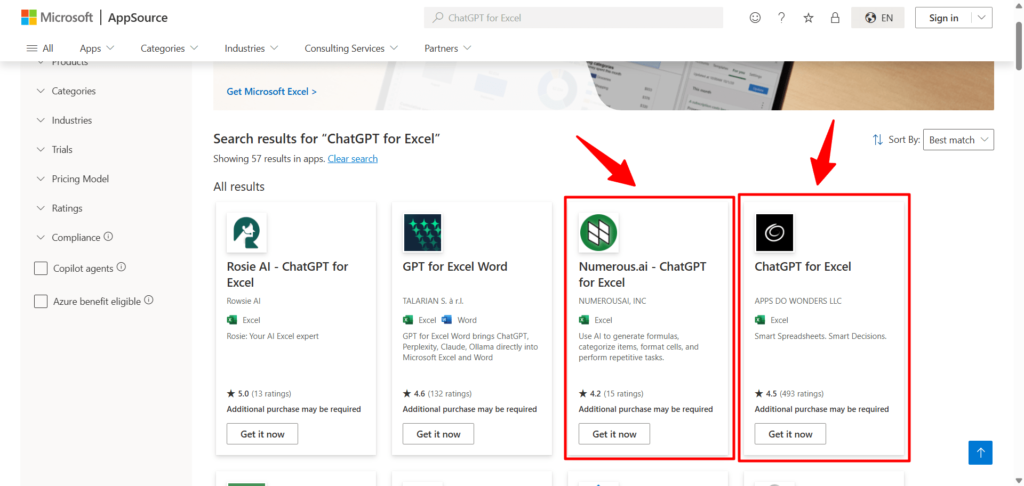Click the Rosie AI app logo

(x=246, y=233)
